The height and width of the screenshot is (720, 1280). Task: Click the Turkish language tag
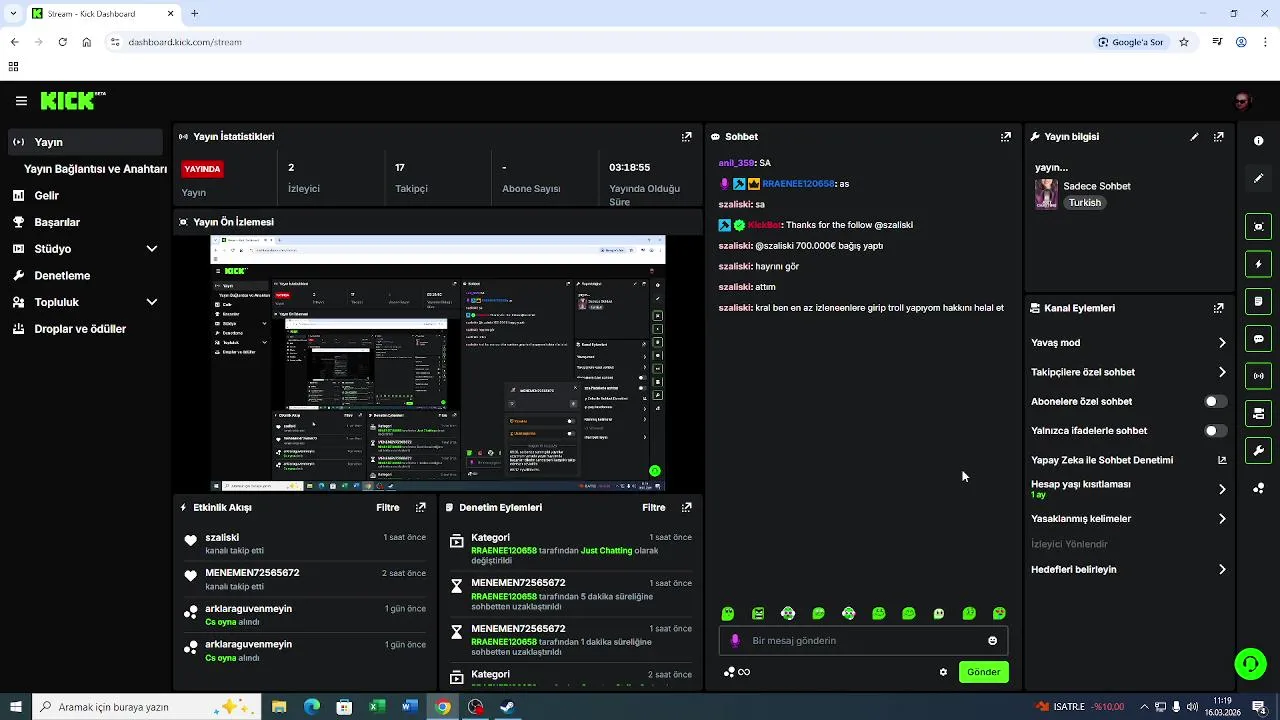pos(1084,203)
